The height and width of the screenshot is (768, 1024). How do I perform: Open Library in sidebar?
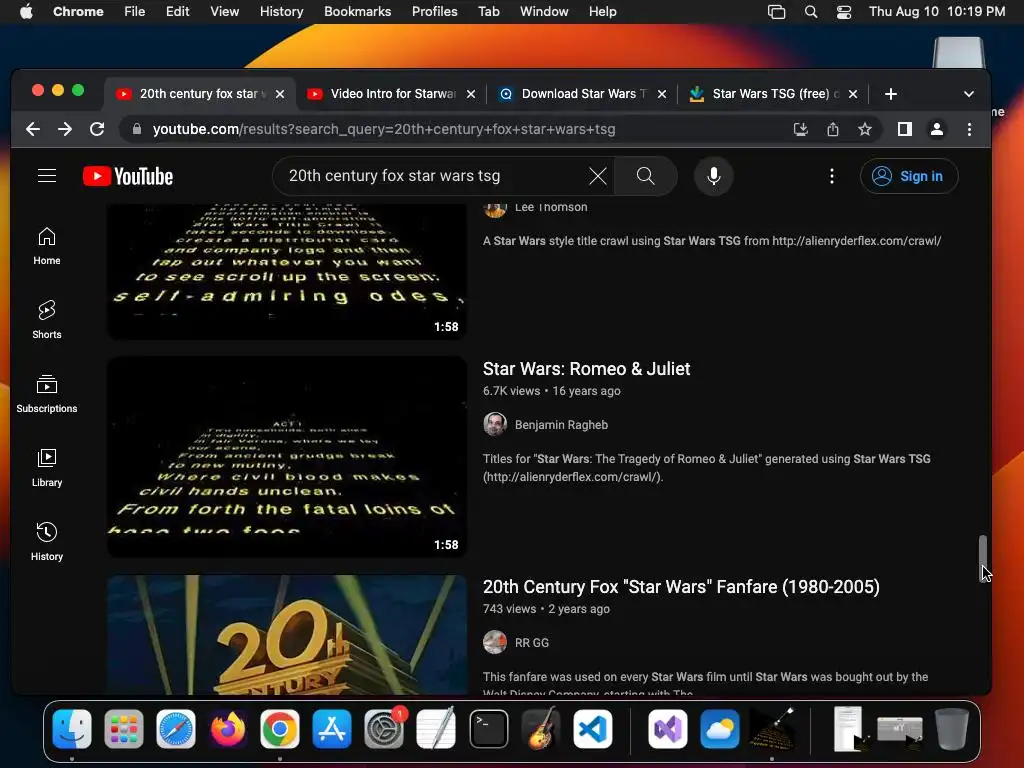pyautogui.click(x=47, y=468)
